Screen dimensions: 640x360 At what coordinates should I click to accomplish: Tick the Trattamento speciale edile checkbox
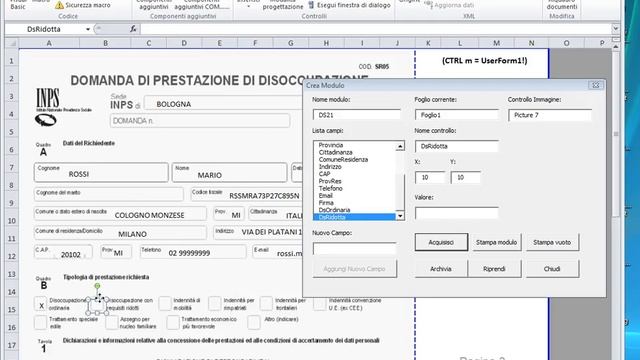click(40, 322)
